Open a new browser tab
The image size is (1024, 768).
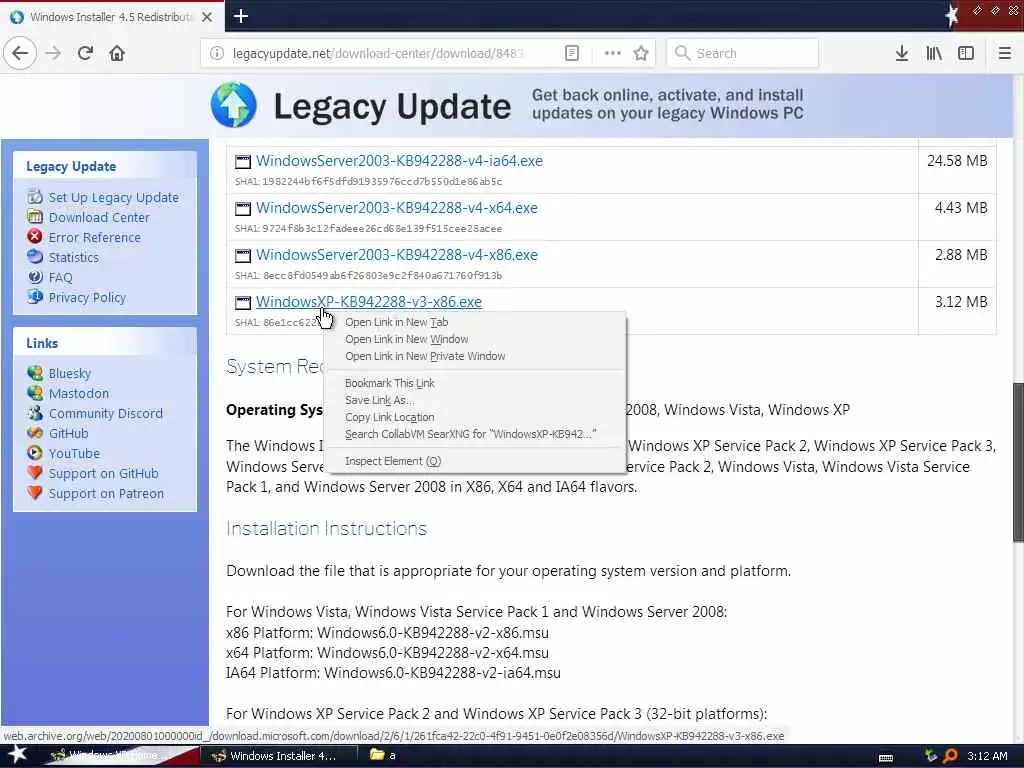tap(240, 16)
